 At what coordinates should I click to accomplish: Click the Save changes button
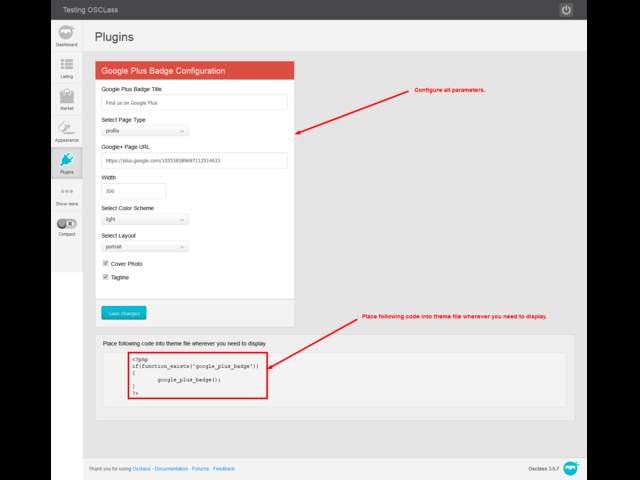tap(124, 313)
